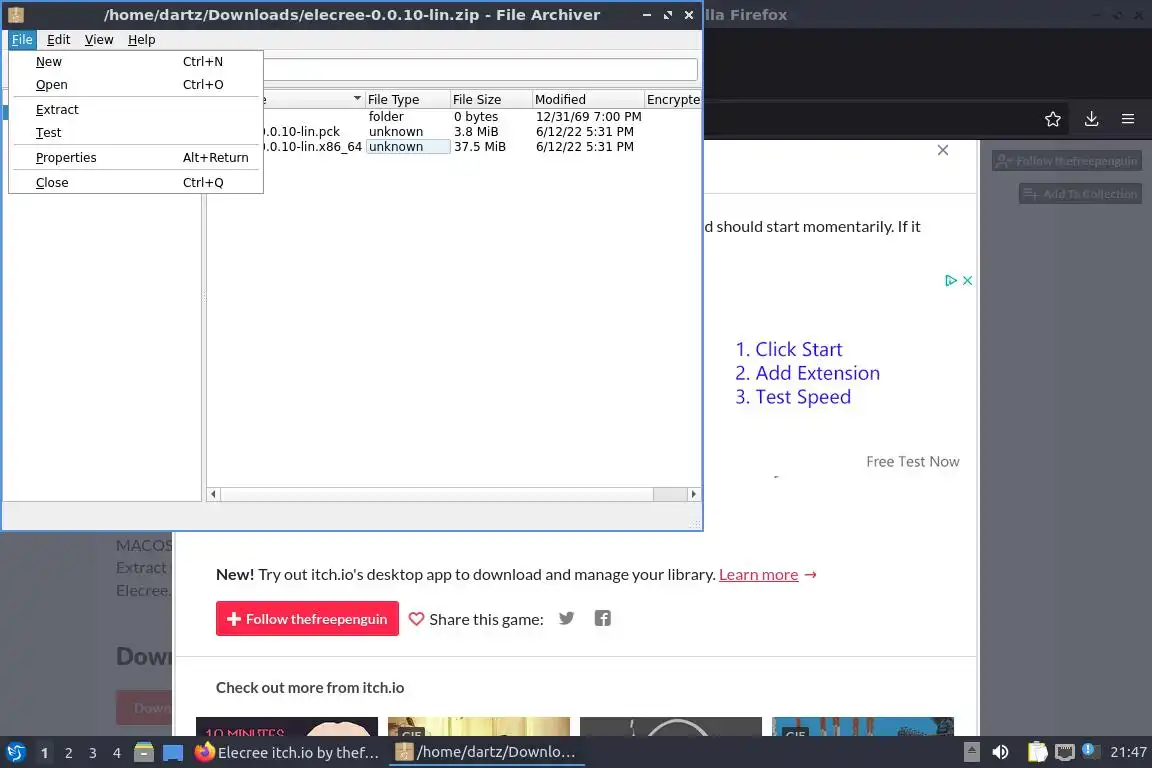Click the archive location text field
This screenshot has width=1152, height=768.
(480, 69)
